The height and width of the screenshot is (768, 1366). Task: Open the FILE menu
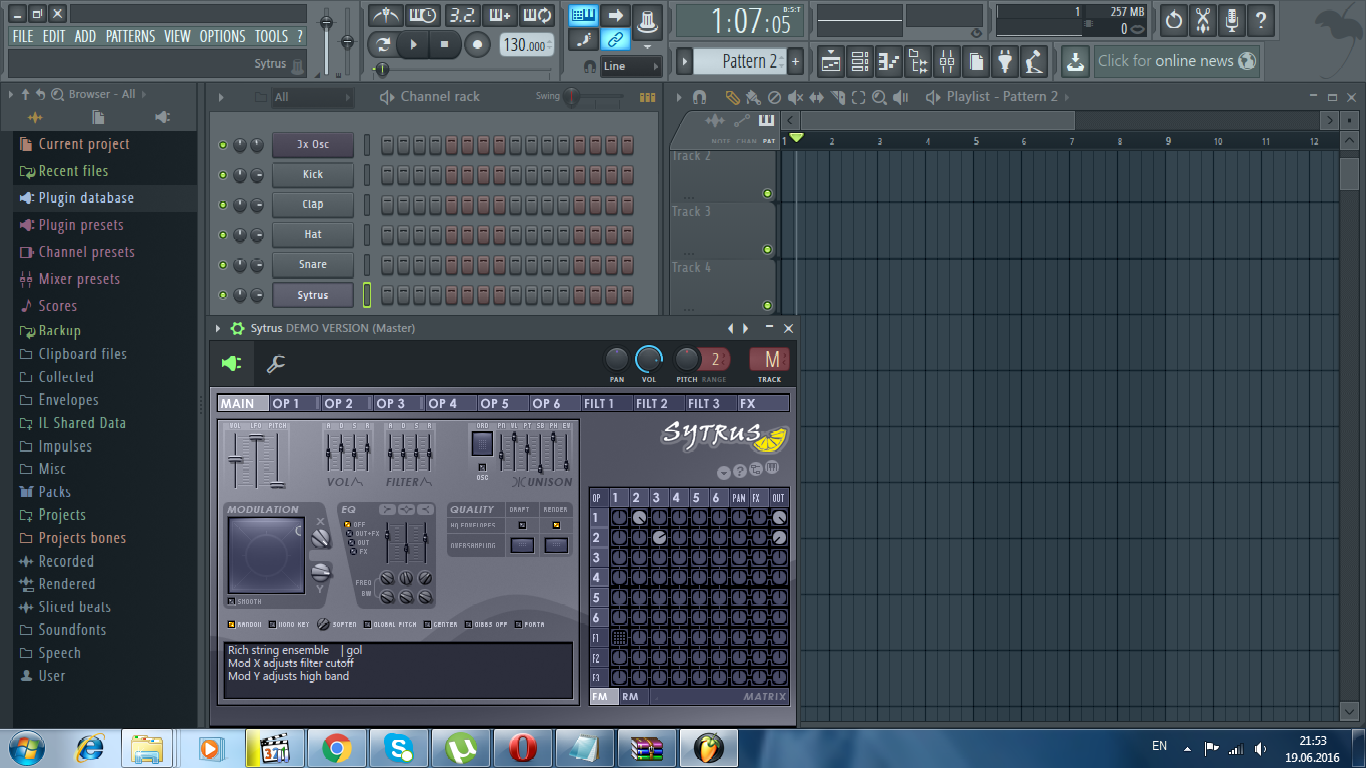[x=22, y=36]
